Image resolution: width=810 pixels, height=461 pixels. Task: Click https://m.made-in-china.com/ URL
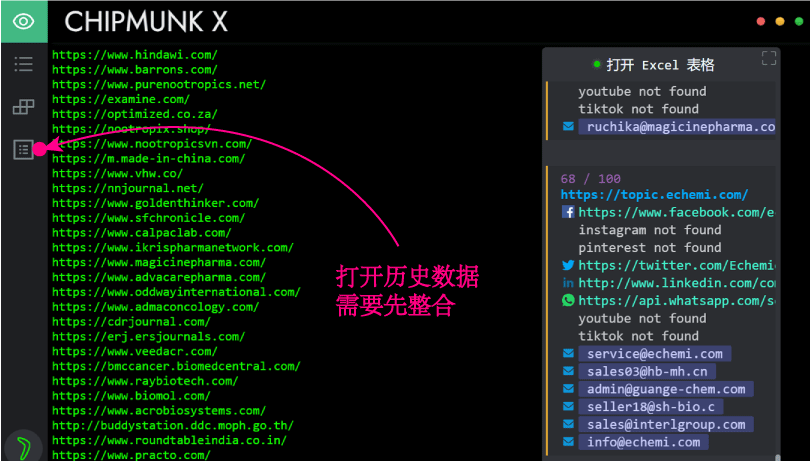[x=149, y=158]
